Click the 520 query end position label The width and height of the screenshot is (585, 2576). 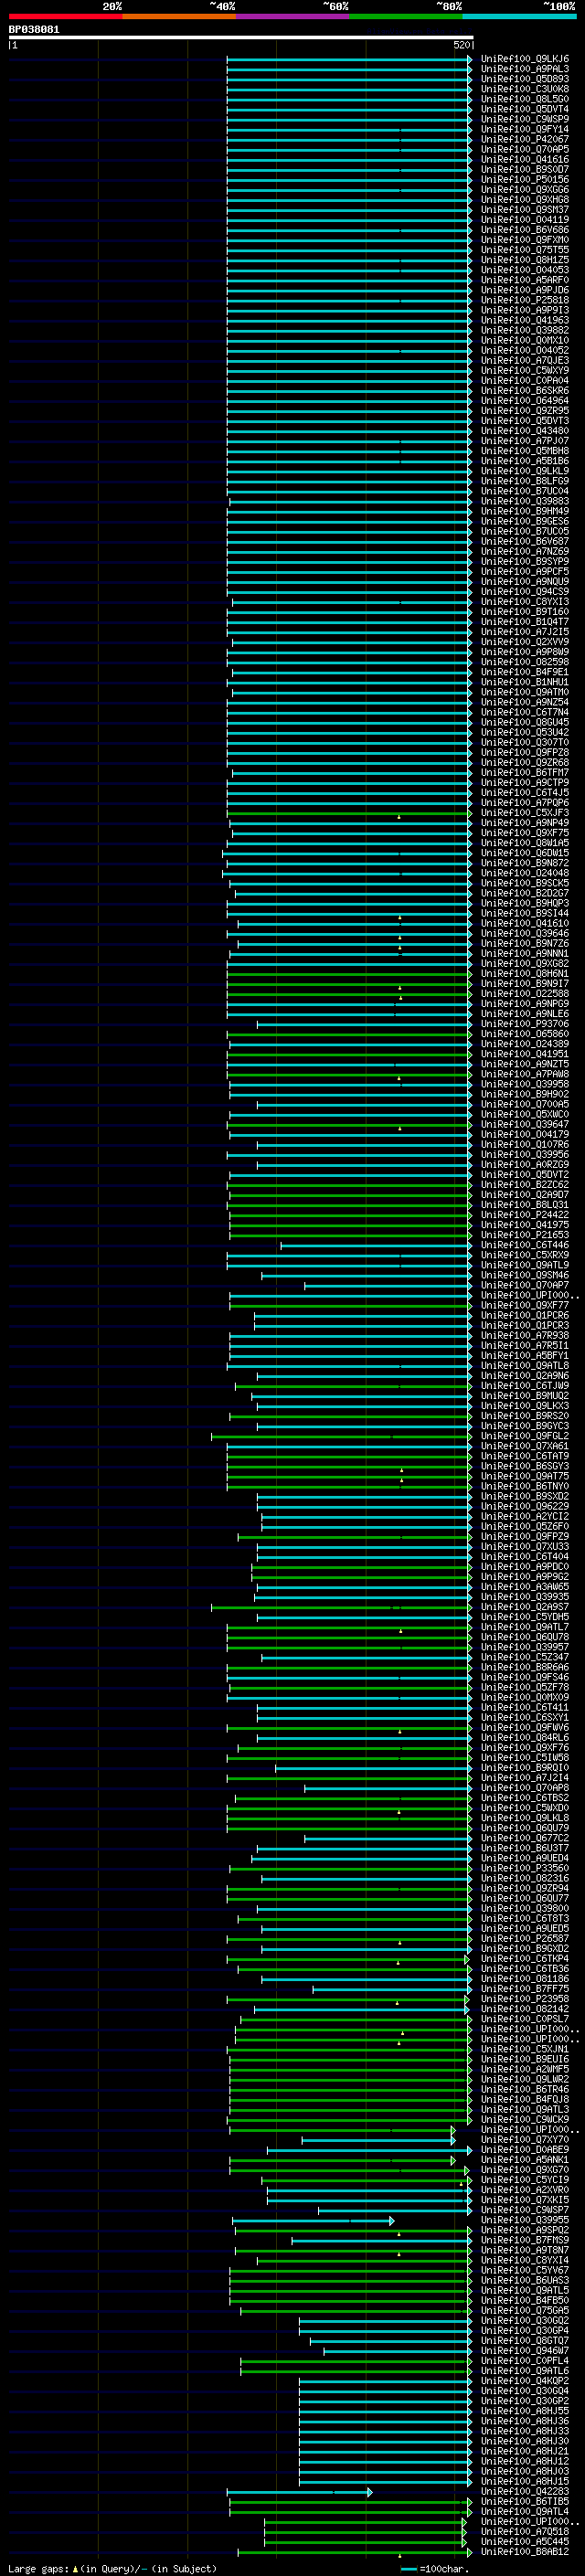[x=461, y=45]
